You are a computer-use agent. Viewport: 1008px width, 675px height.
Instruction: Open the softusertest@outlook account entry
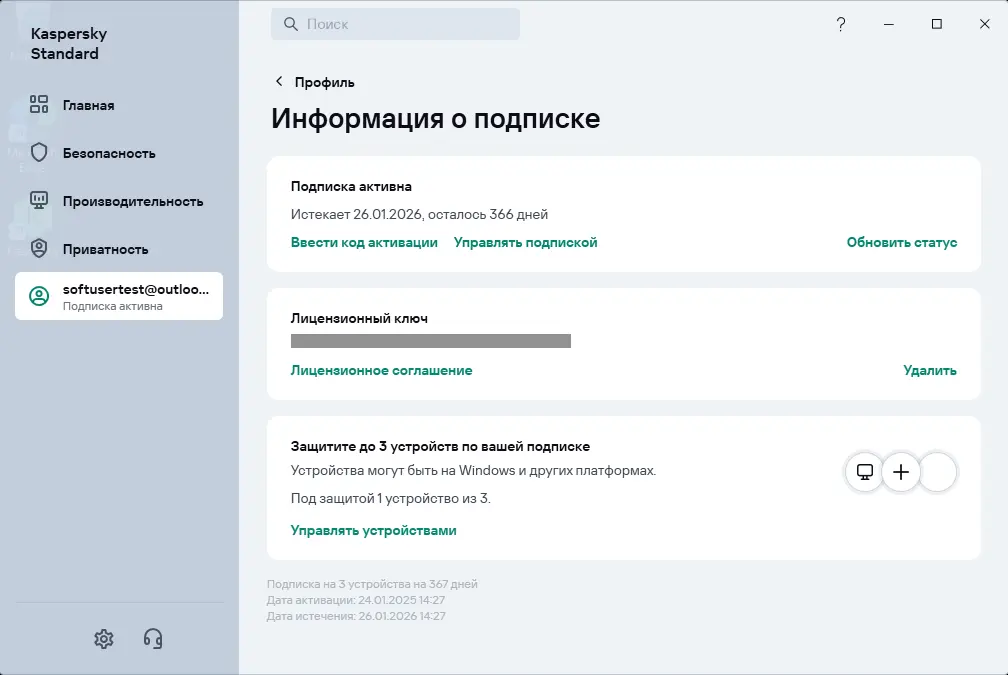[x=119, y=296]
